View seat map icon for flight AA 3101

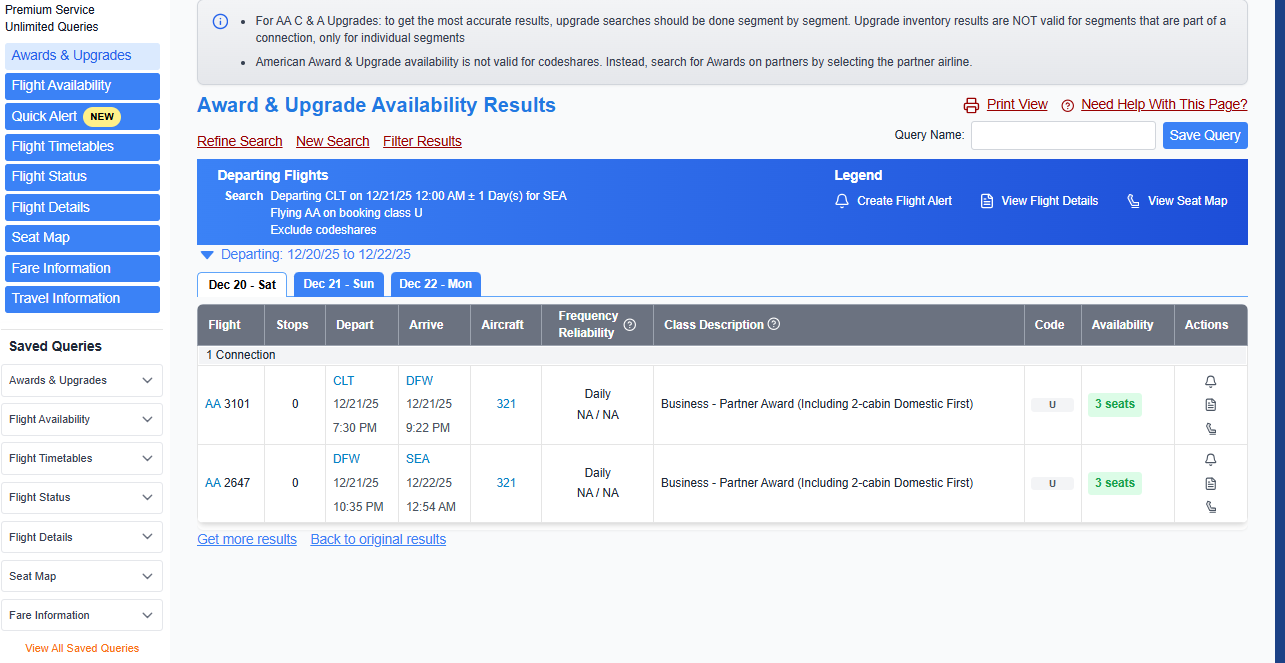[x=1210, y=429]
